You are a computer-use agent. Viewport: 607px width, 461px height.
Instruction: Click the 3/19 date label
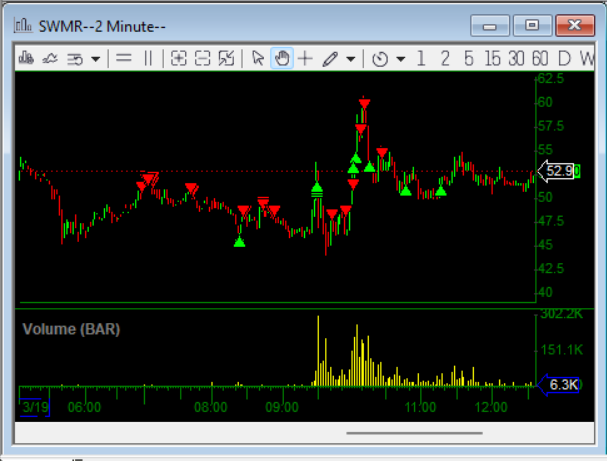35,407
